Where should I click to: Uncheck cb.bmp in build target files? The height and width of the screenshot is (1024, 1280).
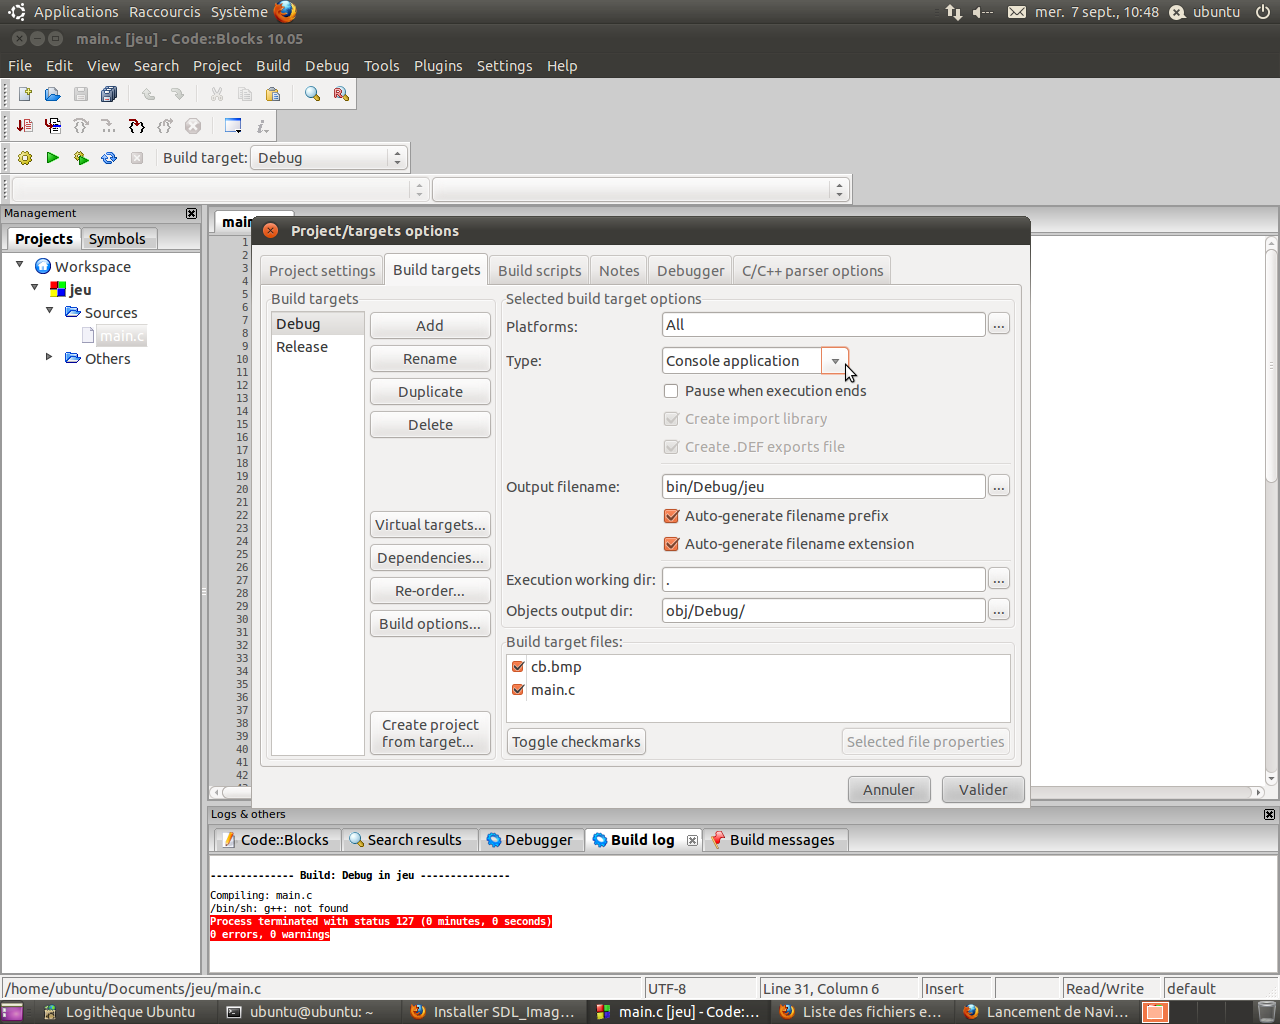pyautogui.click(x=517, y=666)
